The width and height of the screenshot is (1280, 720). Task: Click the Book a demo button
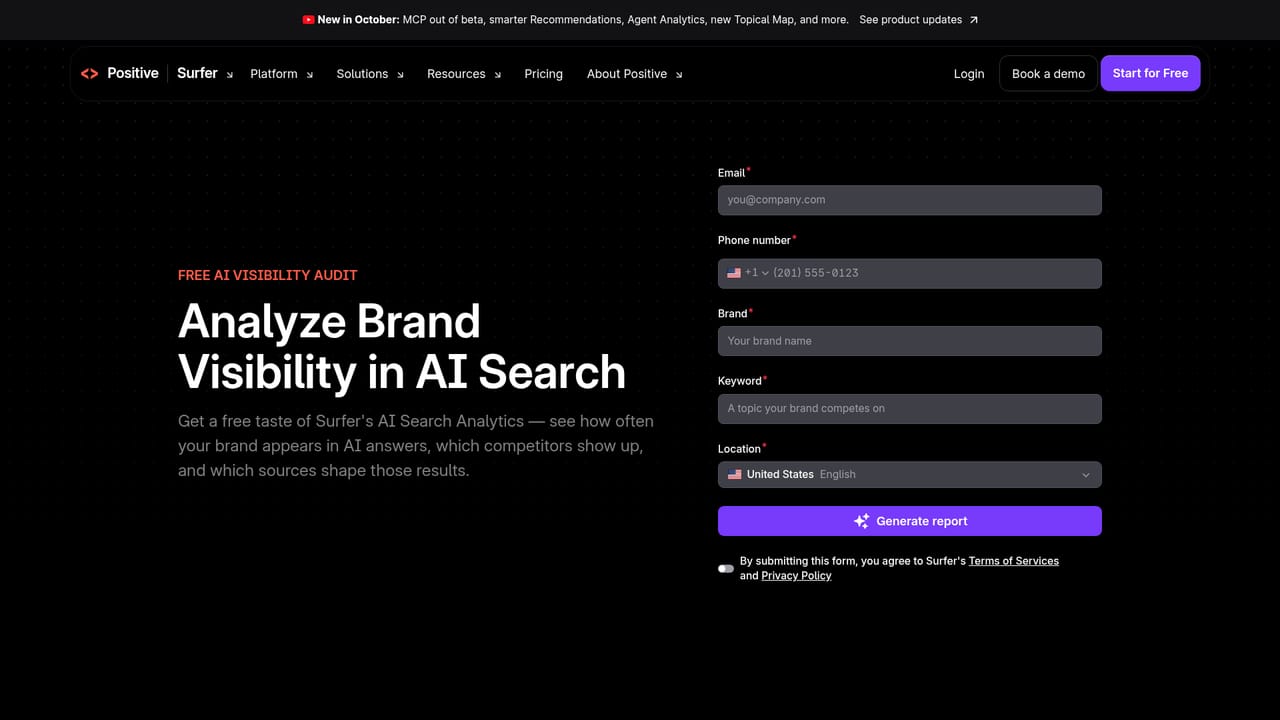coord(1048,73)
